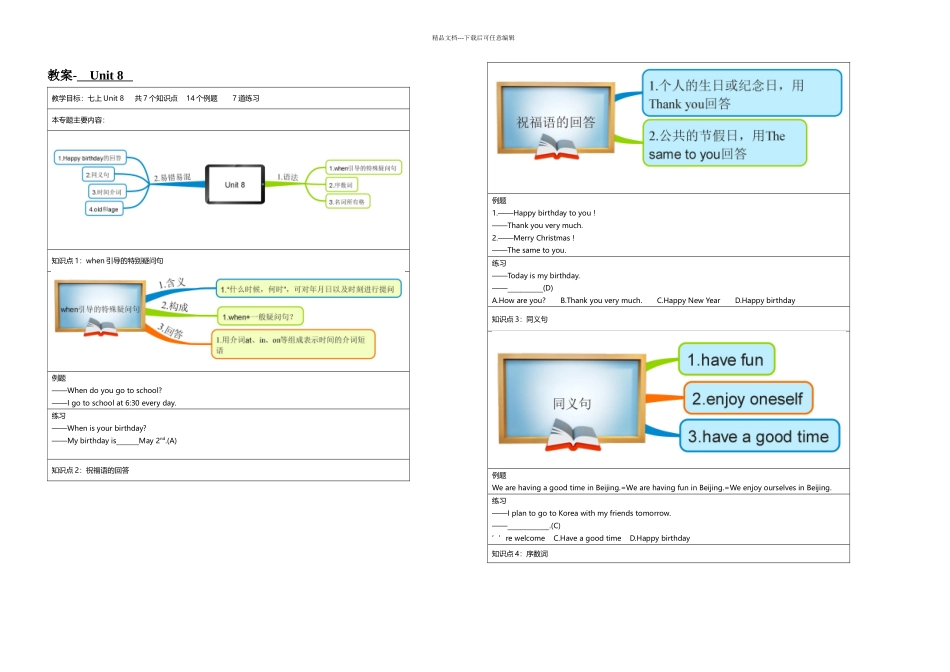Screen dimensions: 950x672
Task: Select the '2.enjoy oneself' orange bubble
Action: [x=748, y=399]
